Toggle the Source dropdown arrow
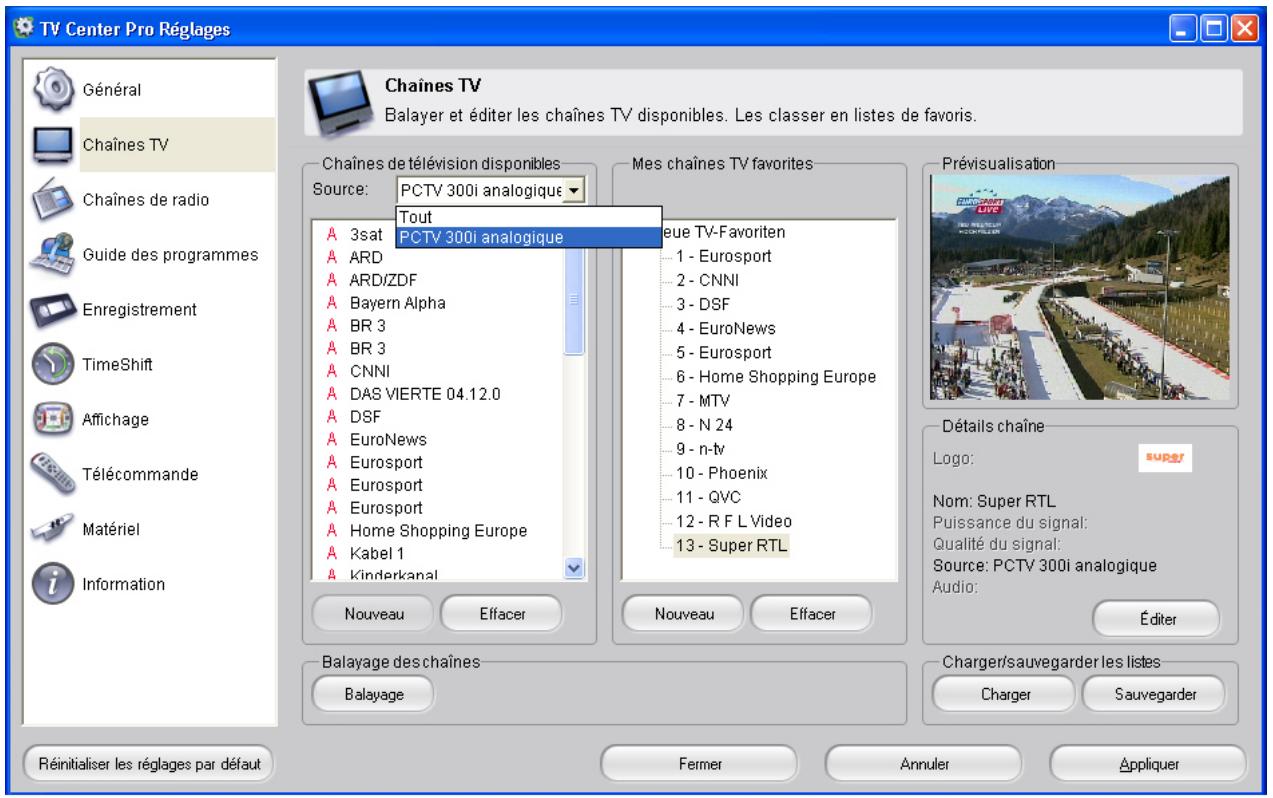Image resolution: width=1273 pixels, height=798 pixels. click(x=574, y=189)
